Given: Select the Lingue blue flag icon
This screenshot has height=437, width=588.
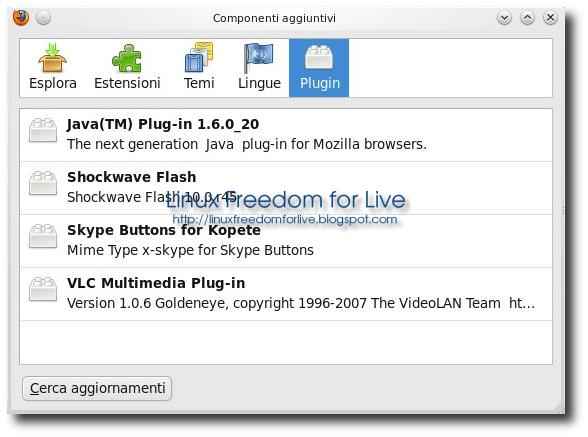Looking at the screenshot, I should (259, 58).
